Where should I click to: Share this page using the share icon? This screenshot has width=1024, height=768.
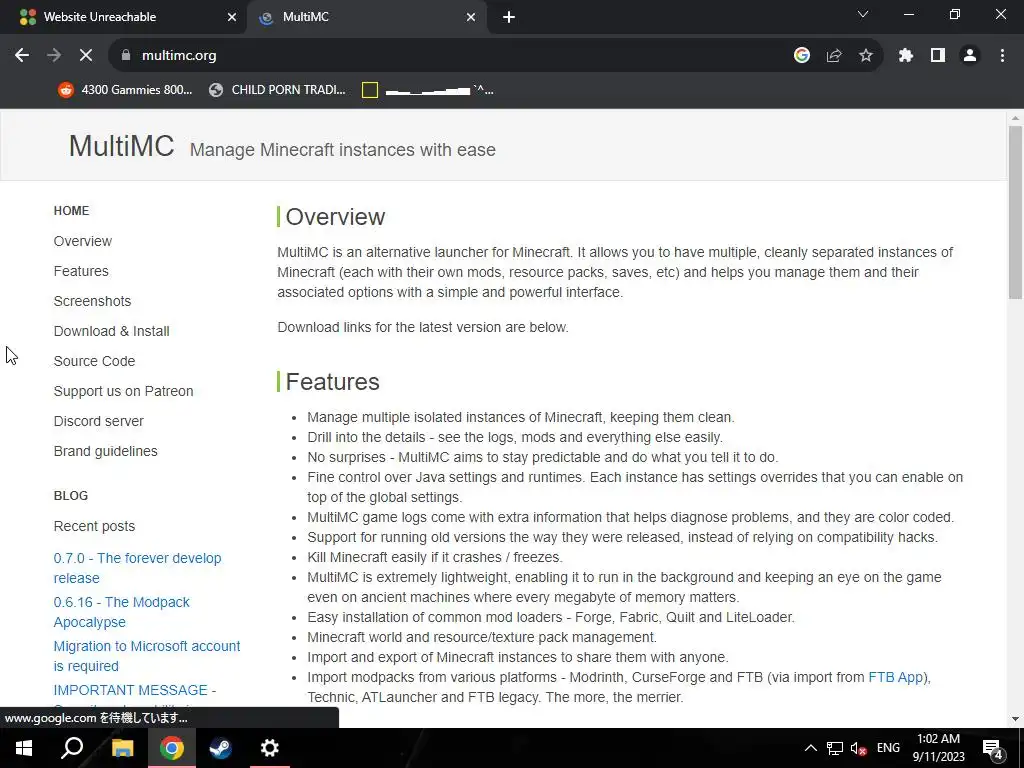click(x=833, y=56)
